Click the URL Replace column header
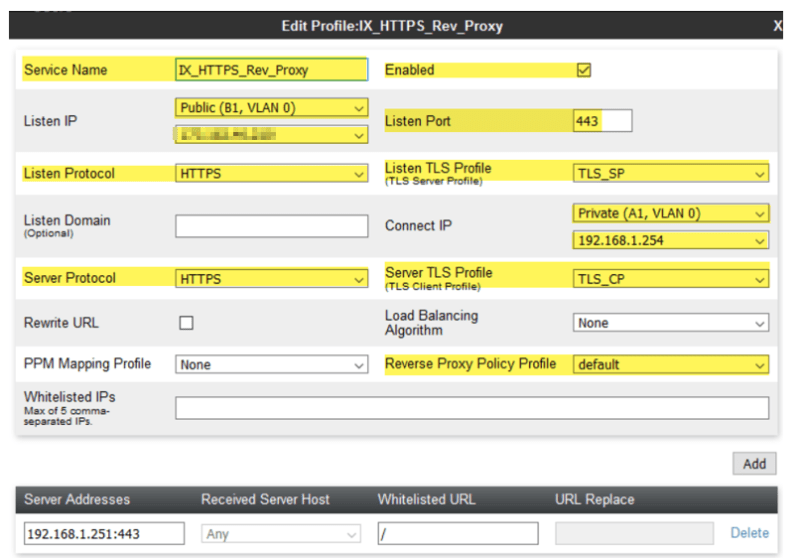800x558 pixels. (595, 499)
